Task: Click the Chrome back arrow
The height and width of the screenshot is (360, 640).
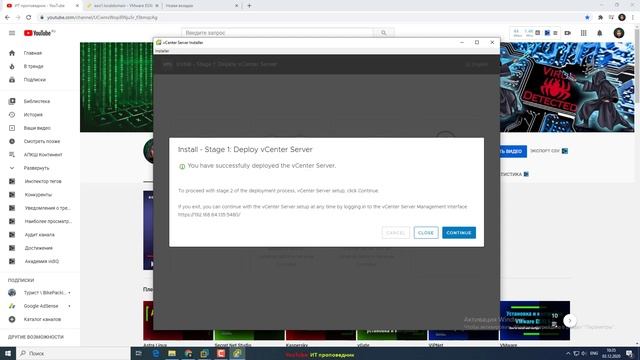Action: pyautogui.click(x=7, y=18)
